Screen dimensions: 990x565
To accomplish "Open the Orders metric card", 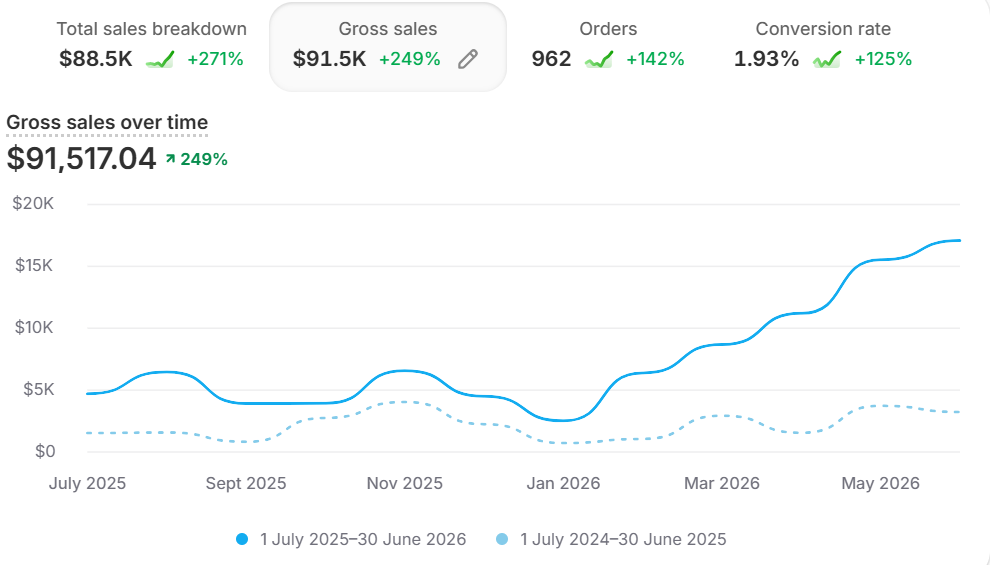I will pos(608,46).
